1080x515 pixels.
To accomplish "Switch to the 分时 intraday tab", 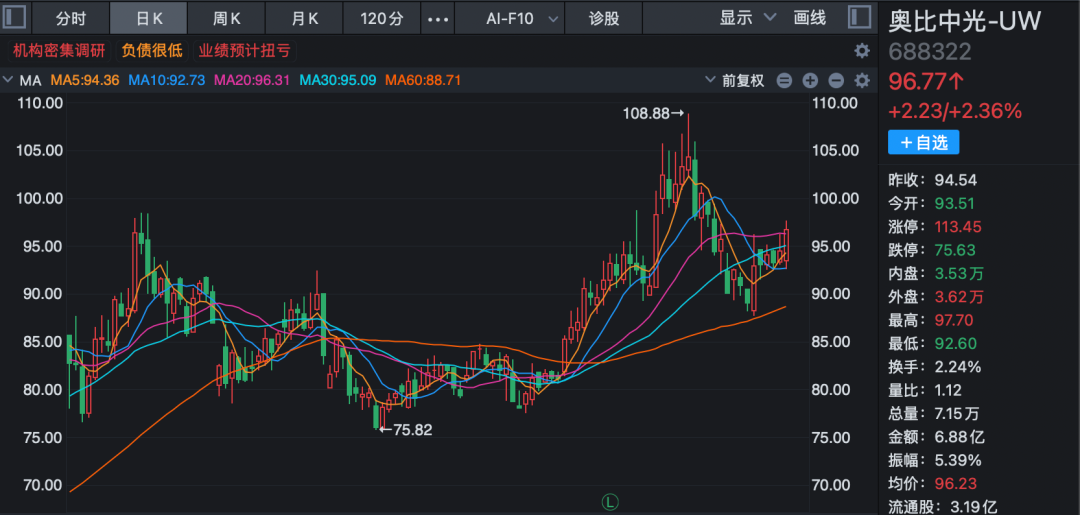I will pyautogui.click(x=71, y=18).
